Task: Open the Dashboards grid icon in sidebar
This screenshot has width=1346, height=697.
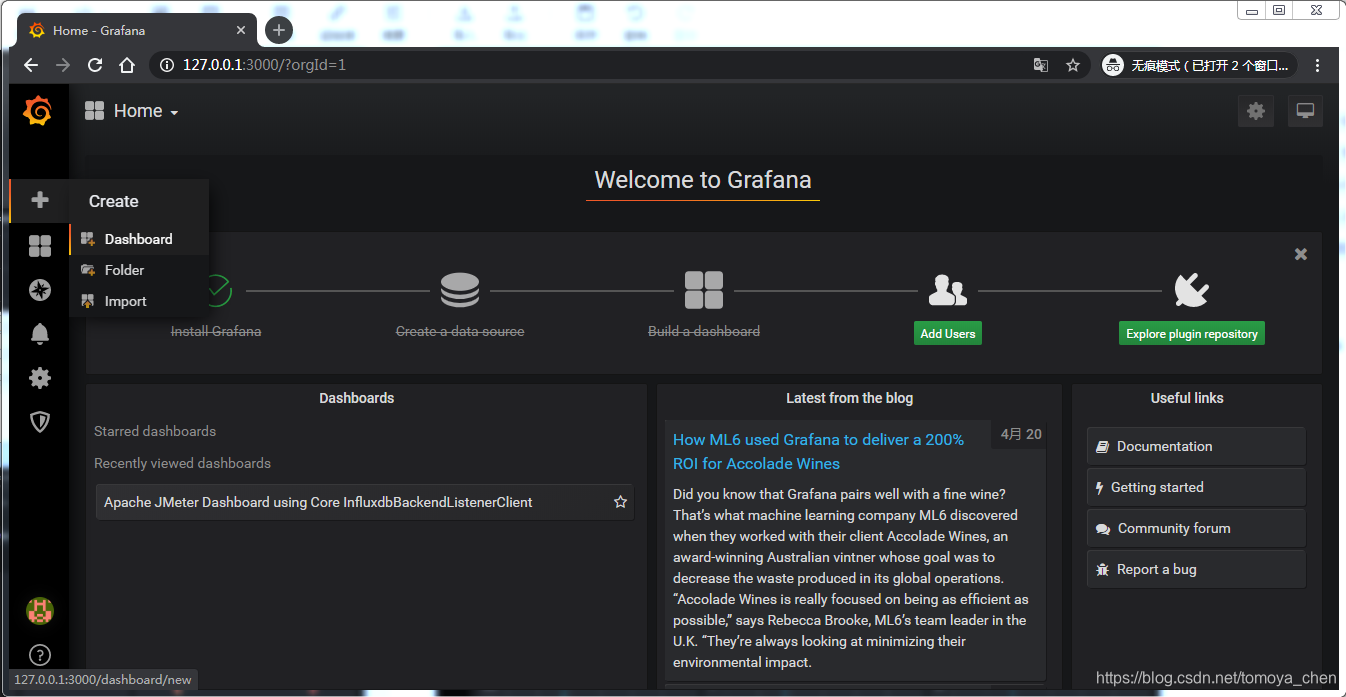Action: [40, 246]
